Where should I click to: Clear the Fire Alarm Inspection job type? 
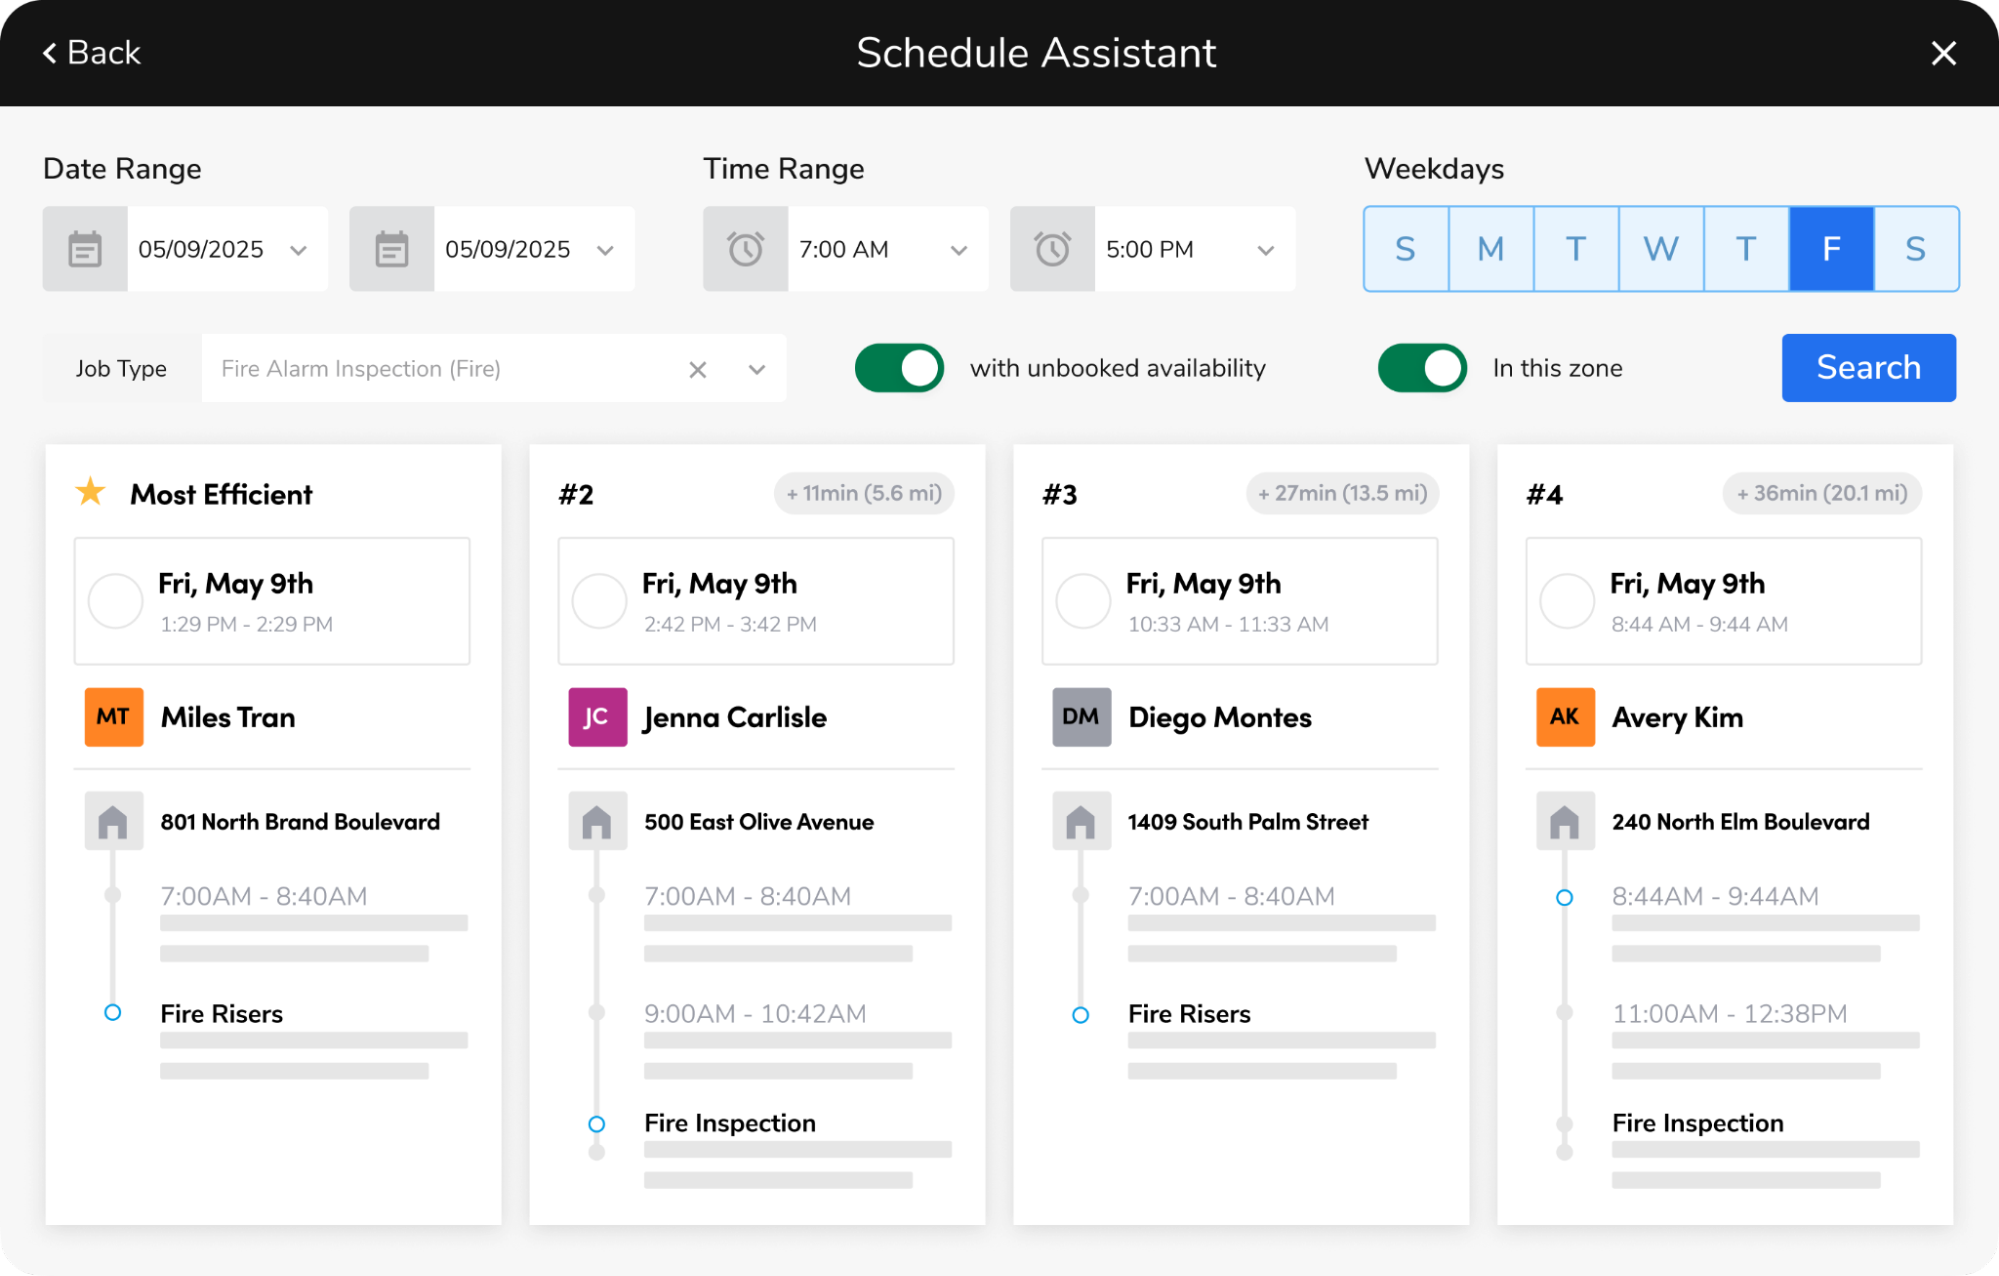[697, 370]
